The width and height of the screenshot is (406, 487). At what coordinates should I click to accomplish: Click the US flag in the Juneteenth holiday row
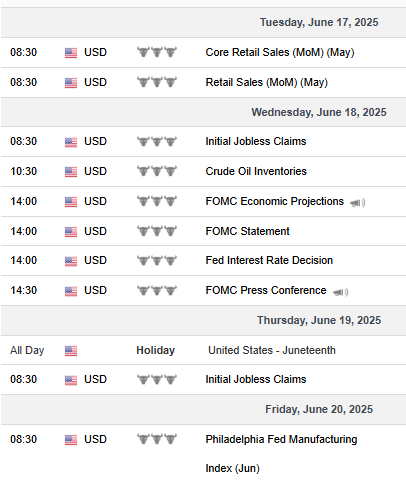pyautogui.click(x=71, y=351)
